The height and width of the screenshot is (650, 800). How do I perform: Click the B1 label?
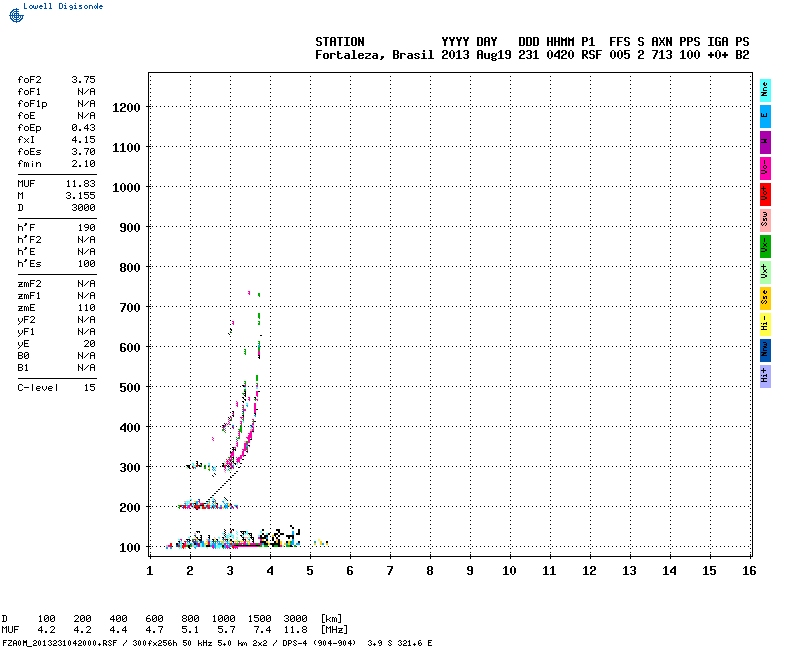[x=23, y=368]
